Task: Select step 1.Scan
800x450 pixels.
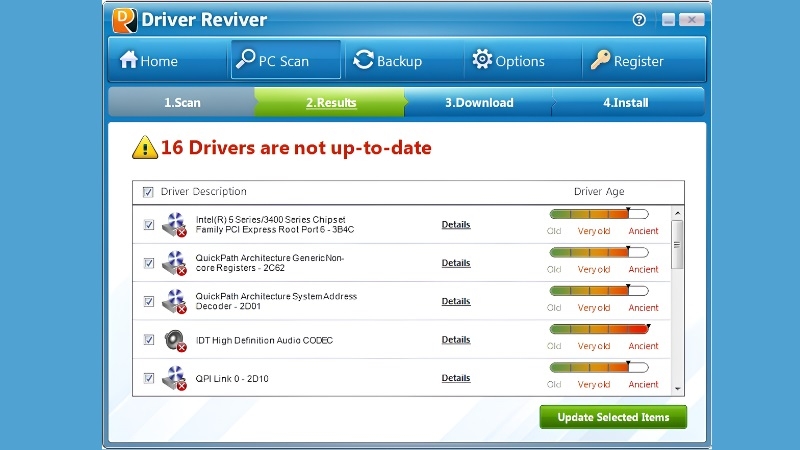Action: [182, 103]
